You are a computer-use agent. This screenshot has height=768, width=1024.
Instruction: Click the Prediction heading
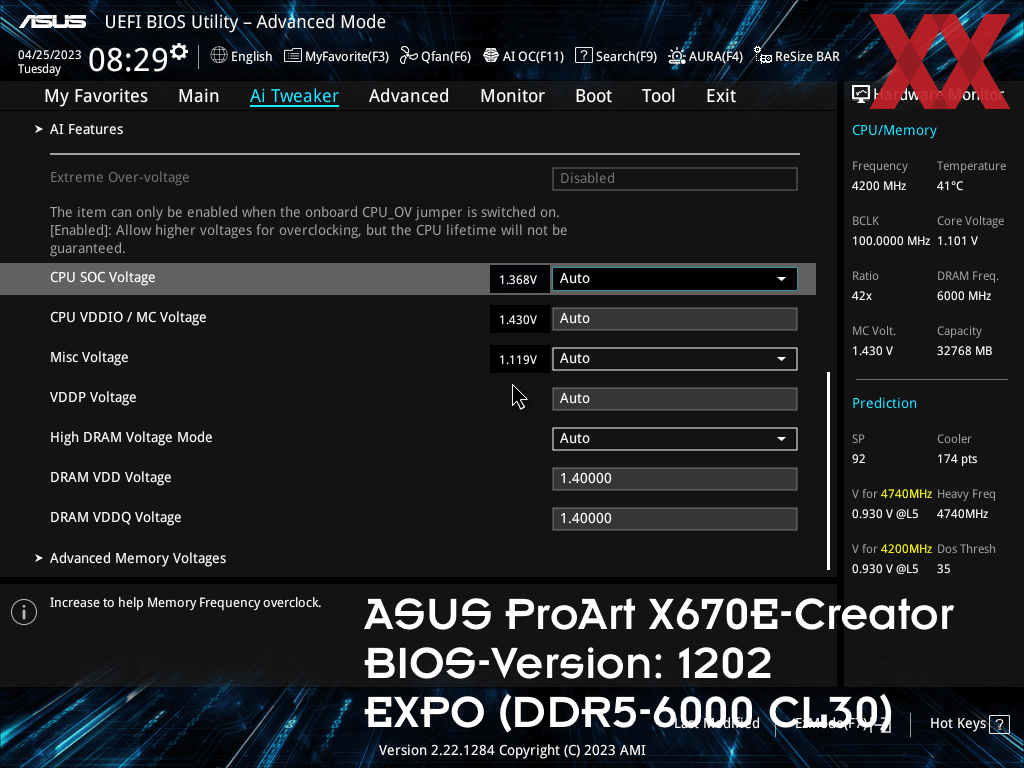884,404
